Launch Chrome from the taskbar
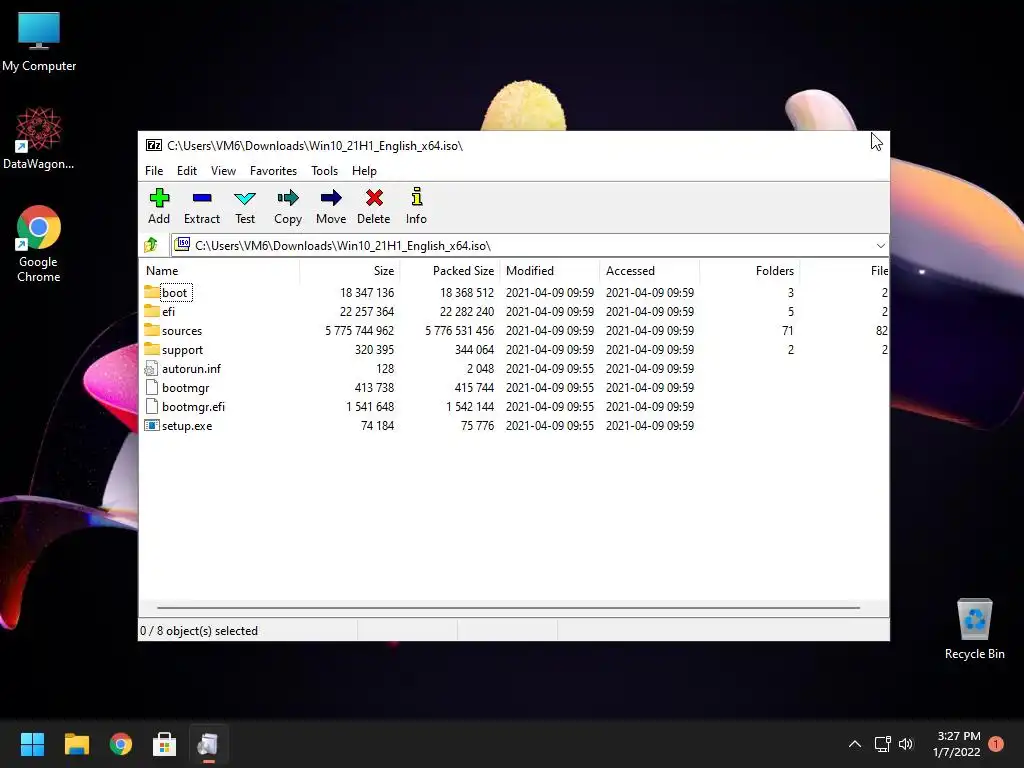 [121, 744]
